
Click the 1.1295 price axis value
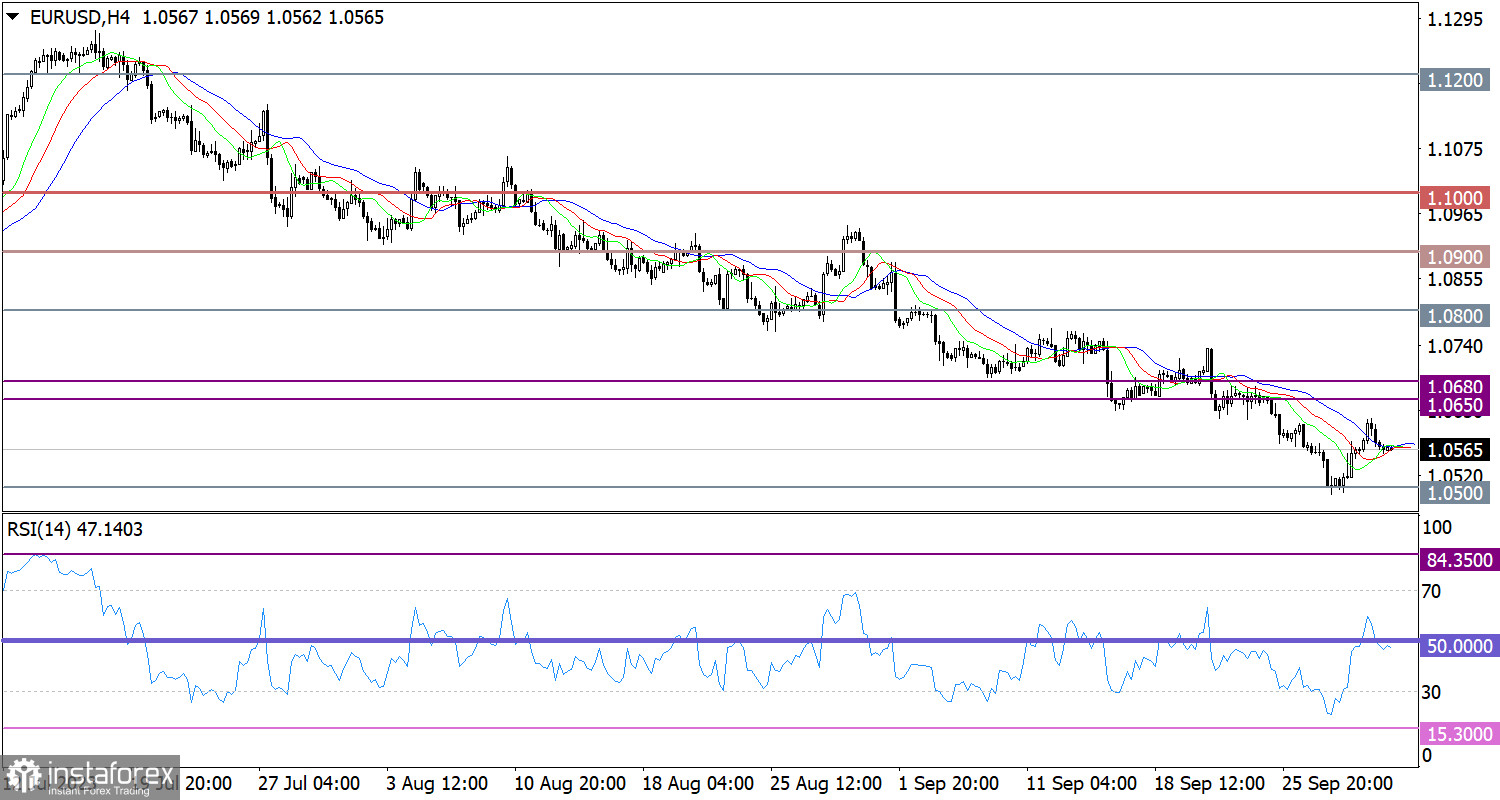click(1455, 19)
